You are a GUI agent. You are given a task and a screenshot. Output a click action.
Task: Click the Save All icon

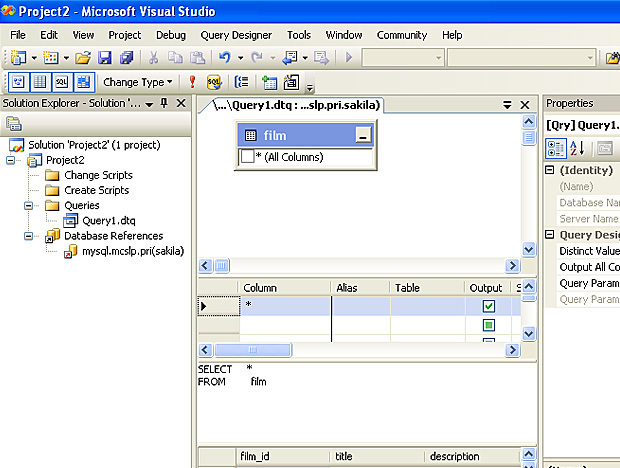pos(127,58)
